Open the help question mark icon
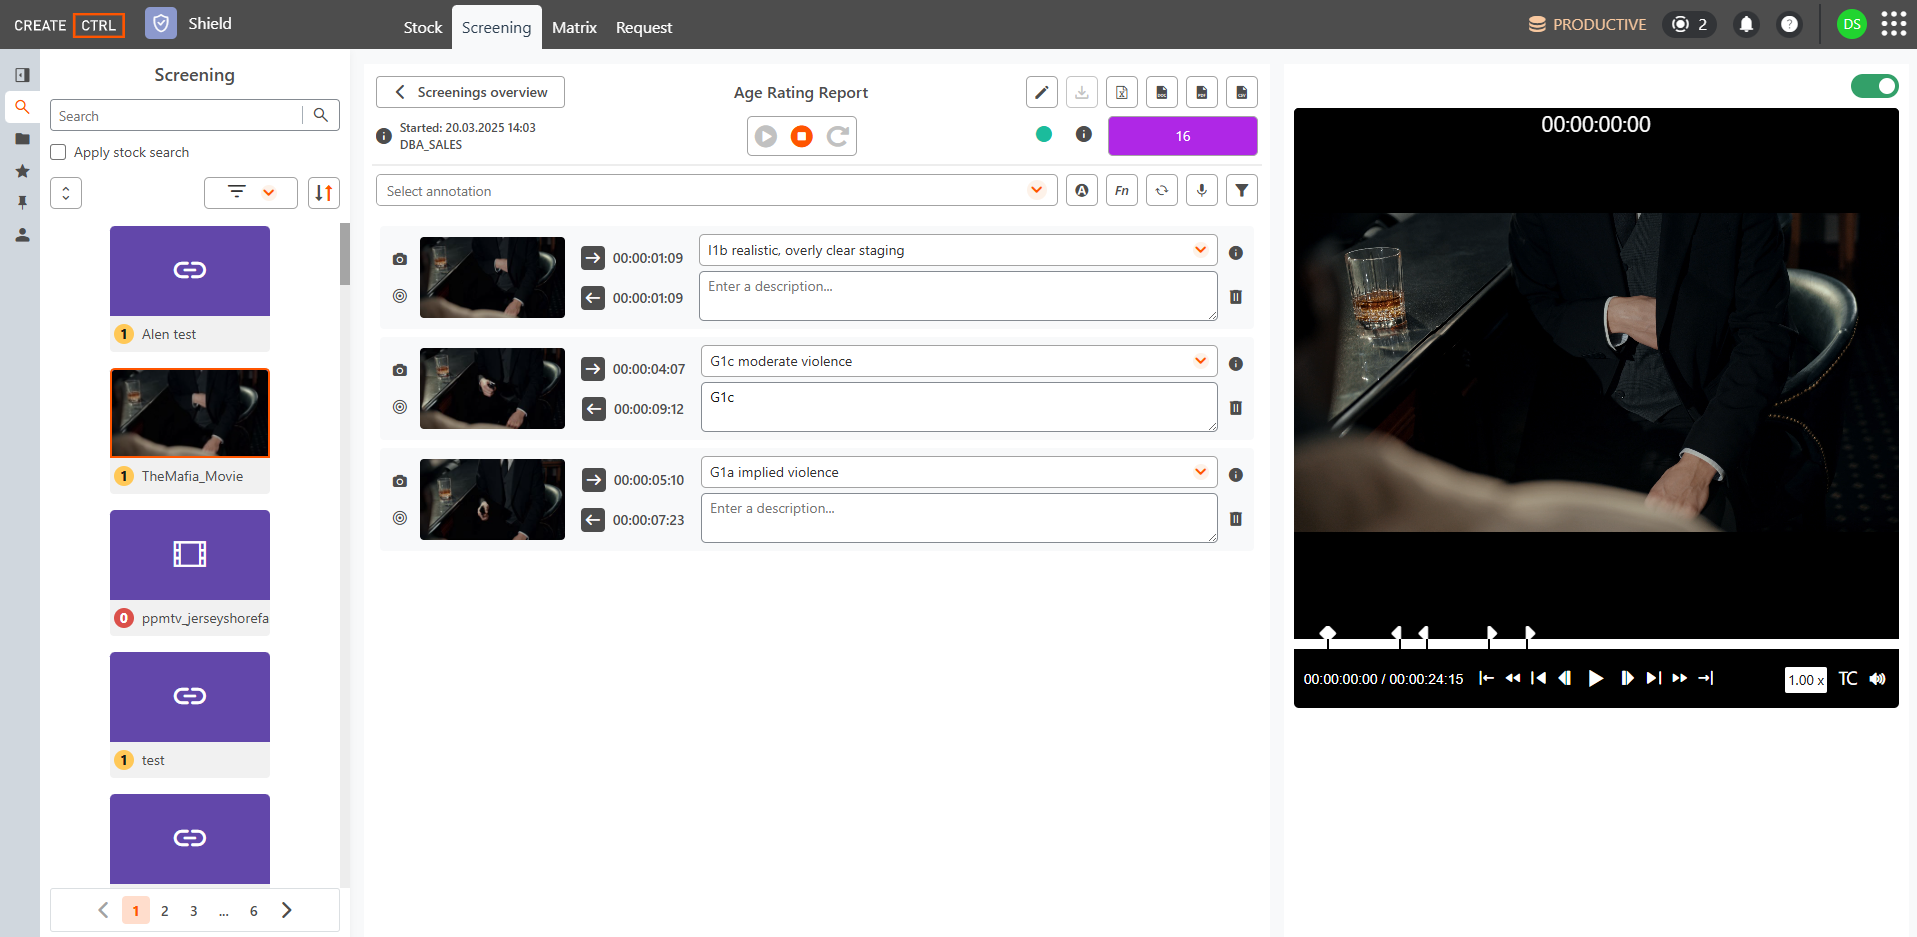The width and height of the screenshot is (1917, 937). [1789, 24]
